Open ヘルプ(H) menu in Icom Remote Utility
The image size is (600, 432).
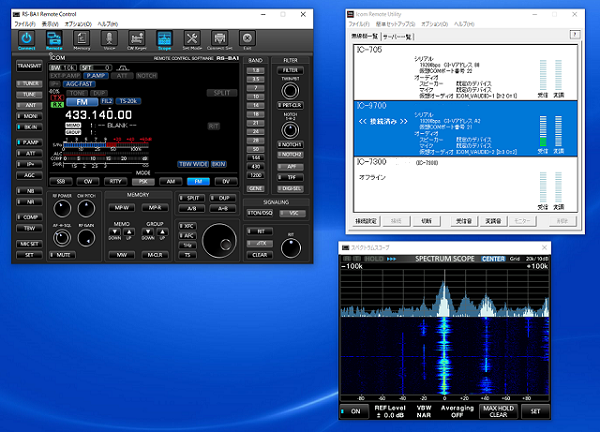click(464, 24)
